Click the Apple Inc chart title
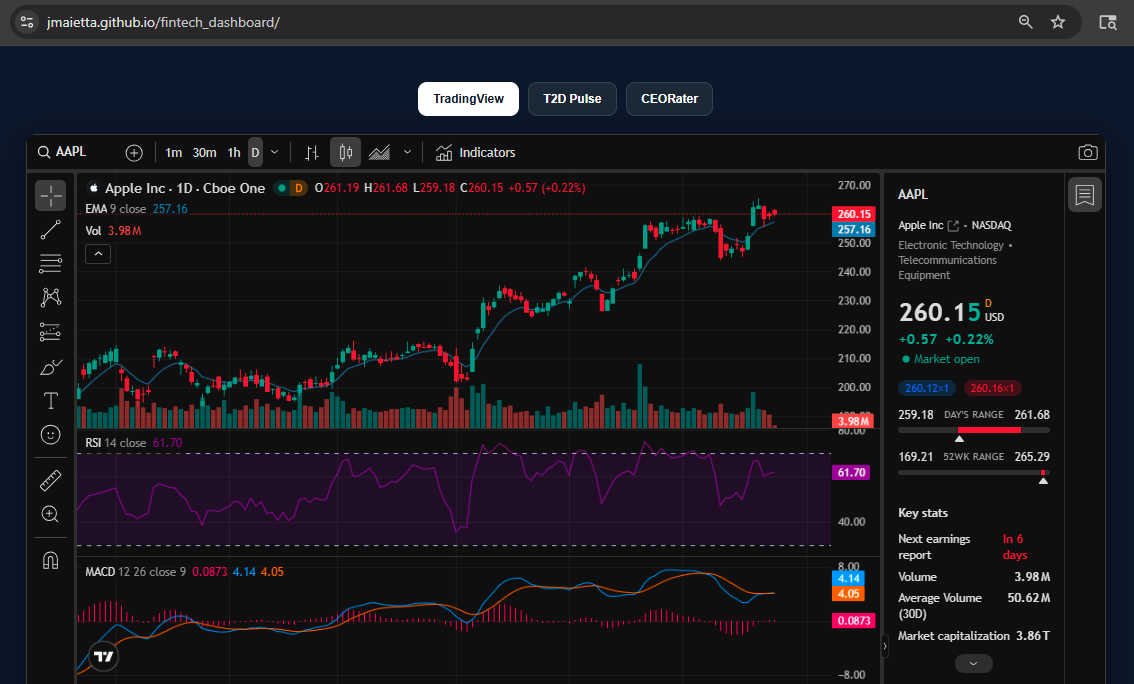Screen dimensions: 1134x684 (185, 188)
